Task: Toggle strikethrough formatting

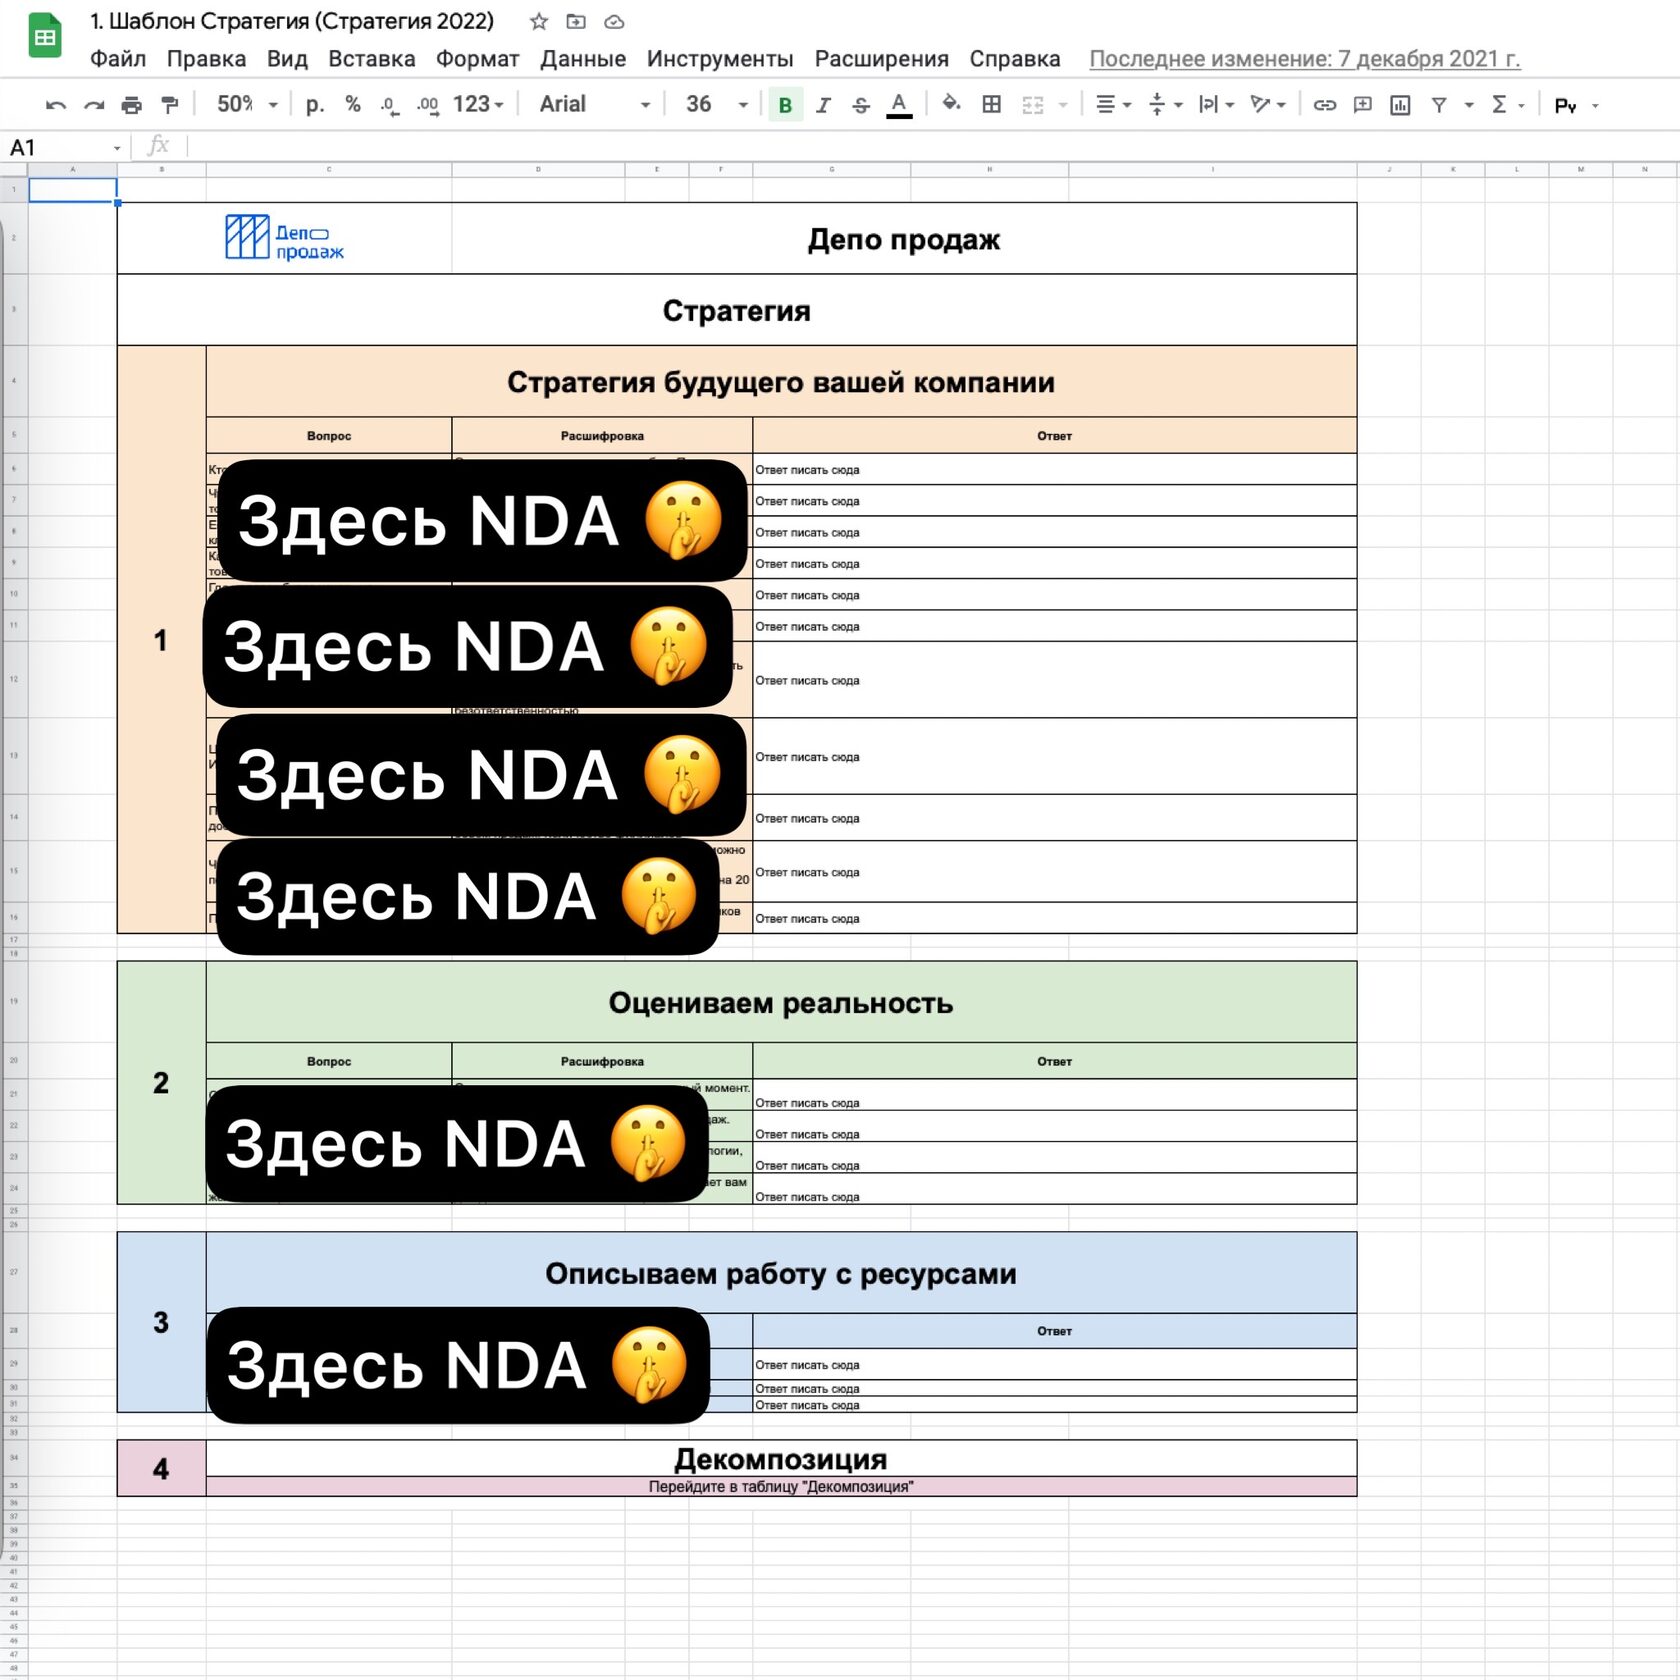Action: (861, 105)
